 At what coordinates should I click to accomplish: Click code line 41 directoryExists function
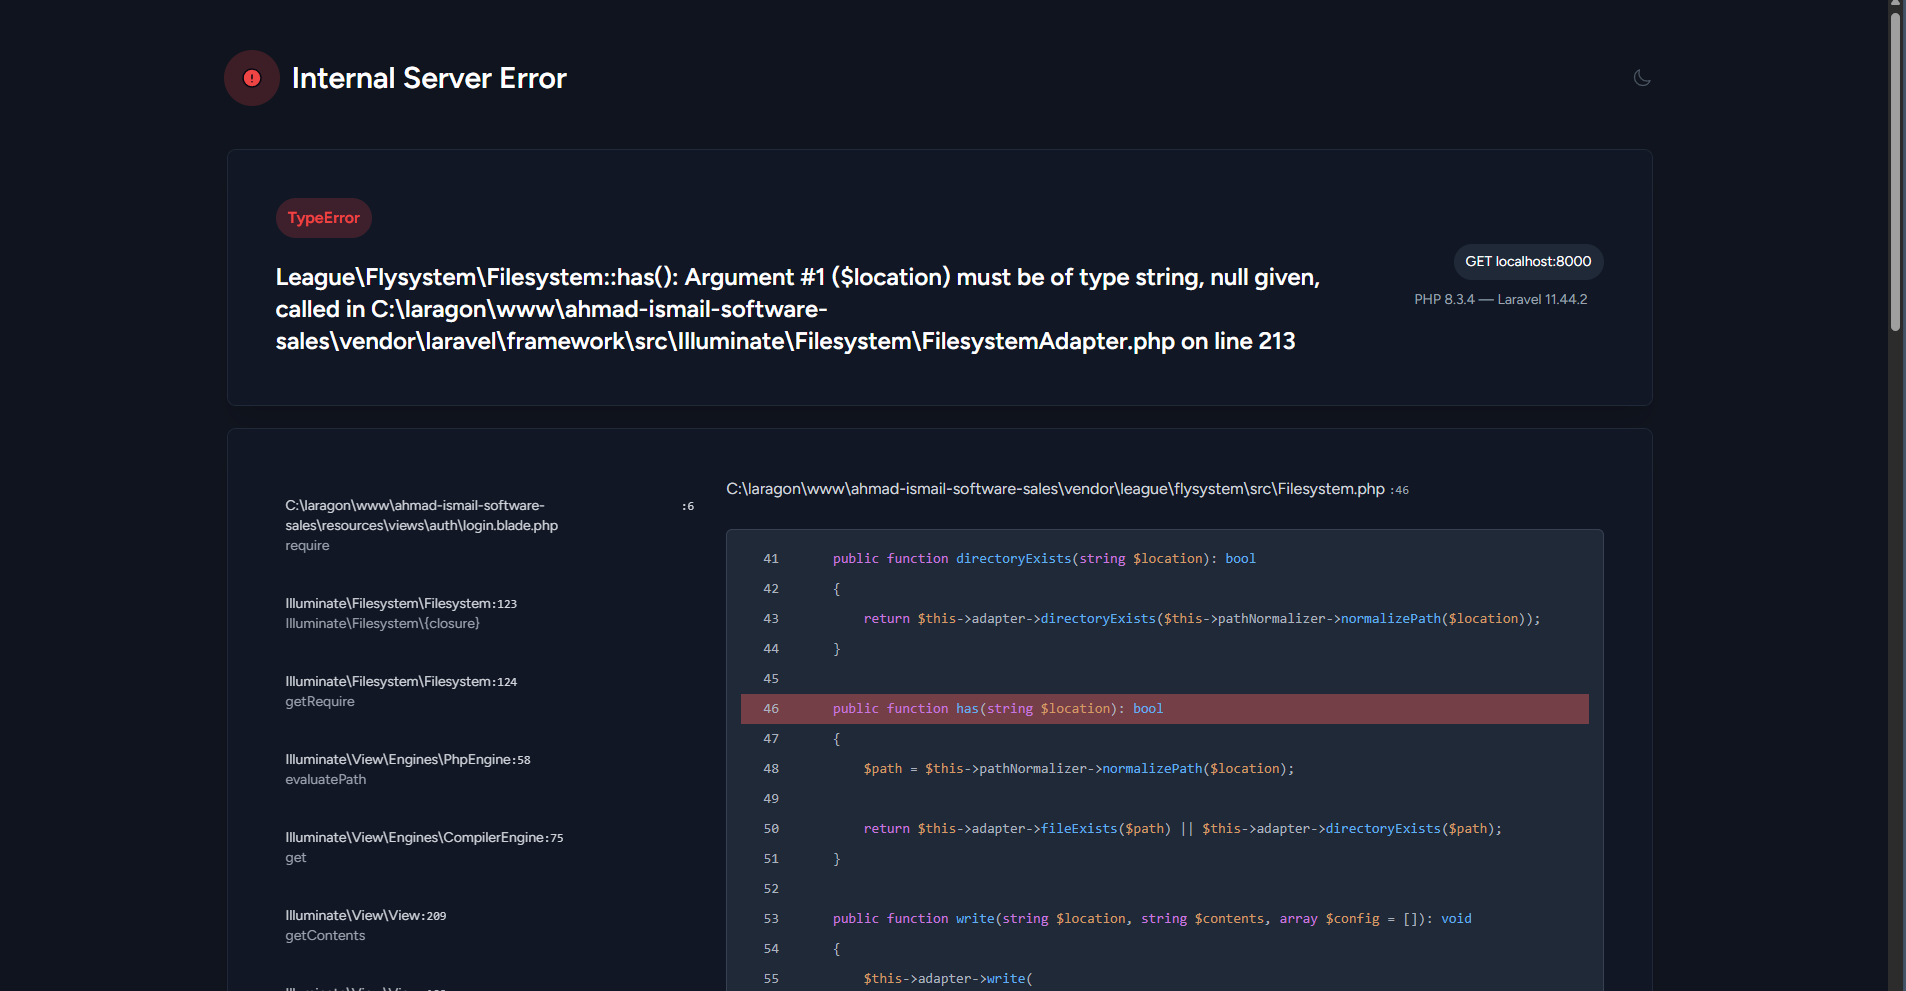1164,559
